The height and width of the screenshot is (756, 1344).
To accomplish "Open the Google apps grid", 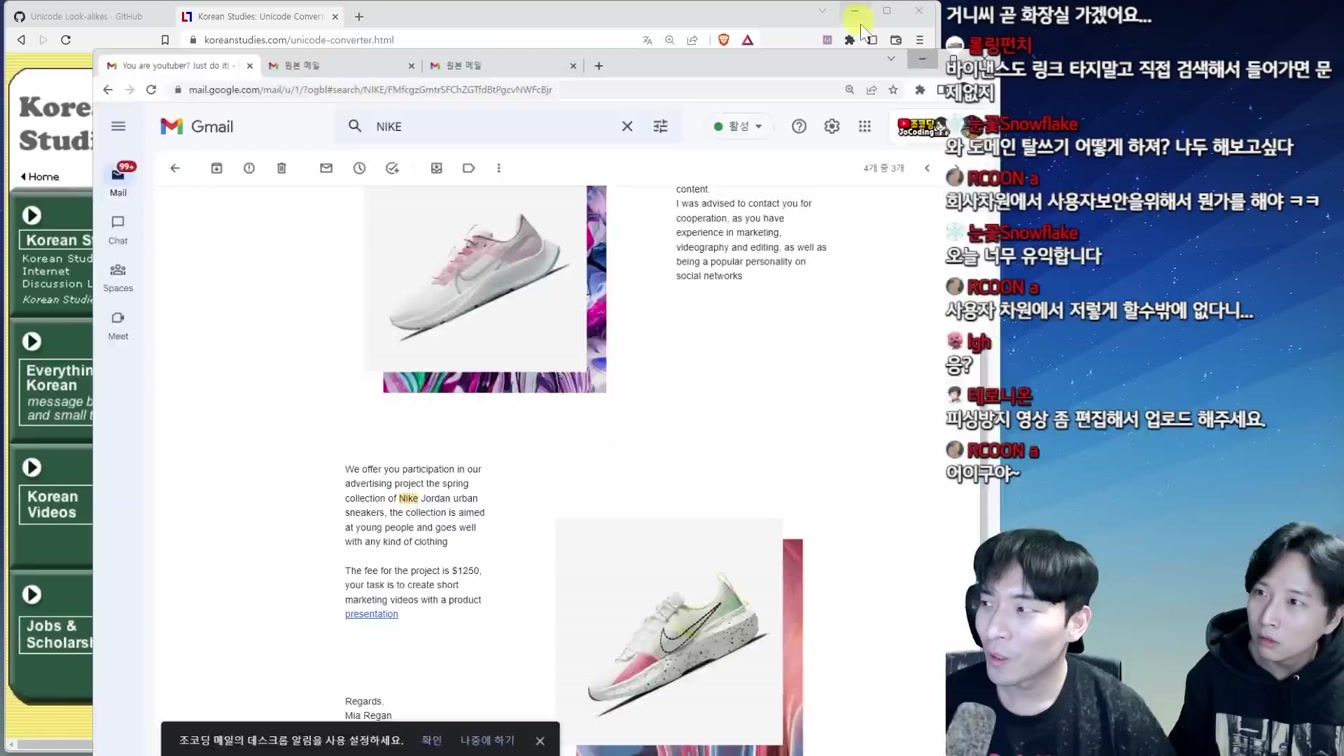I will click(865, 126).
